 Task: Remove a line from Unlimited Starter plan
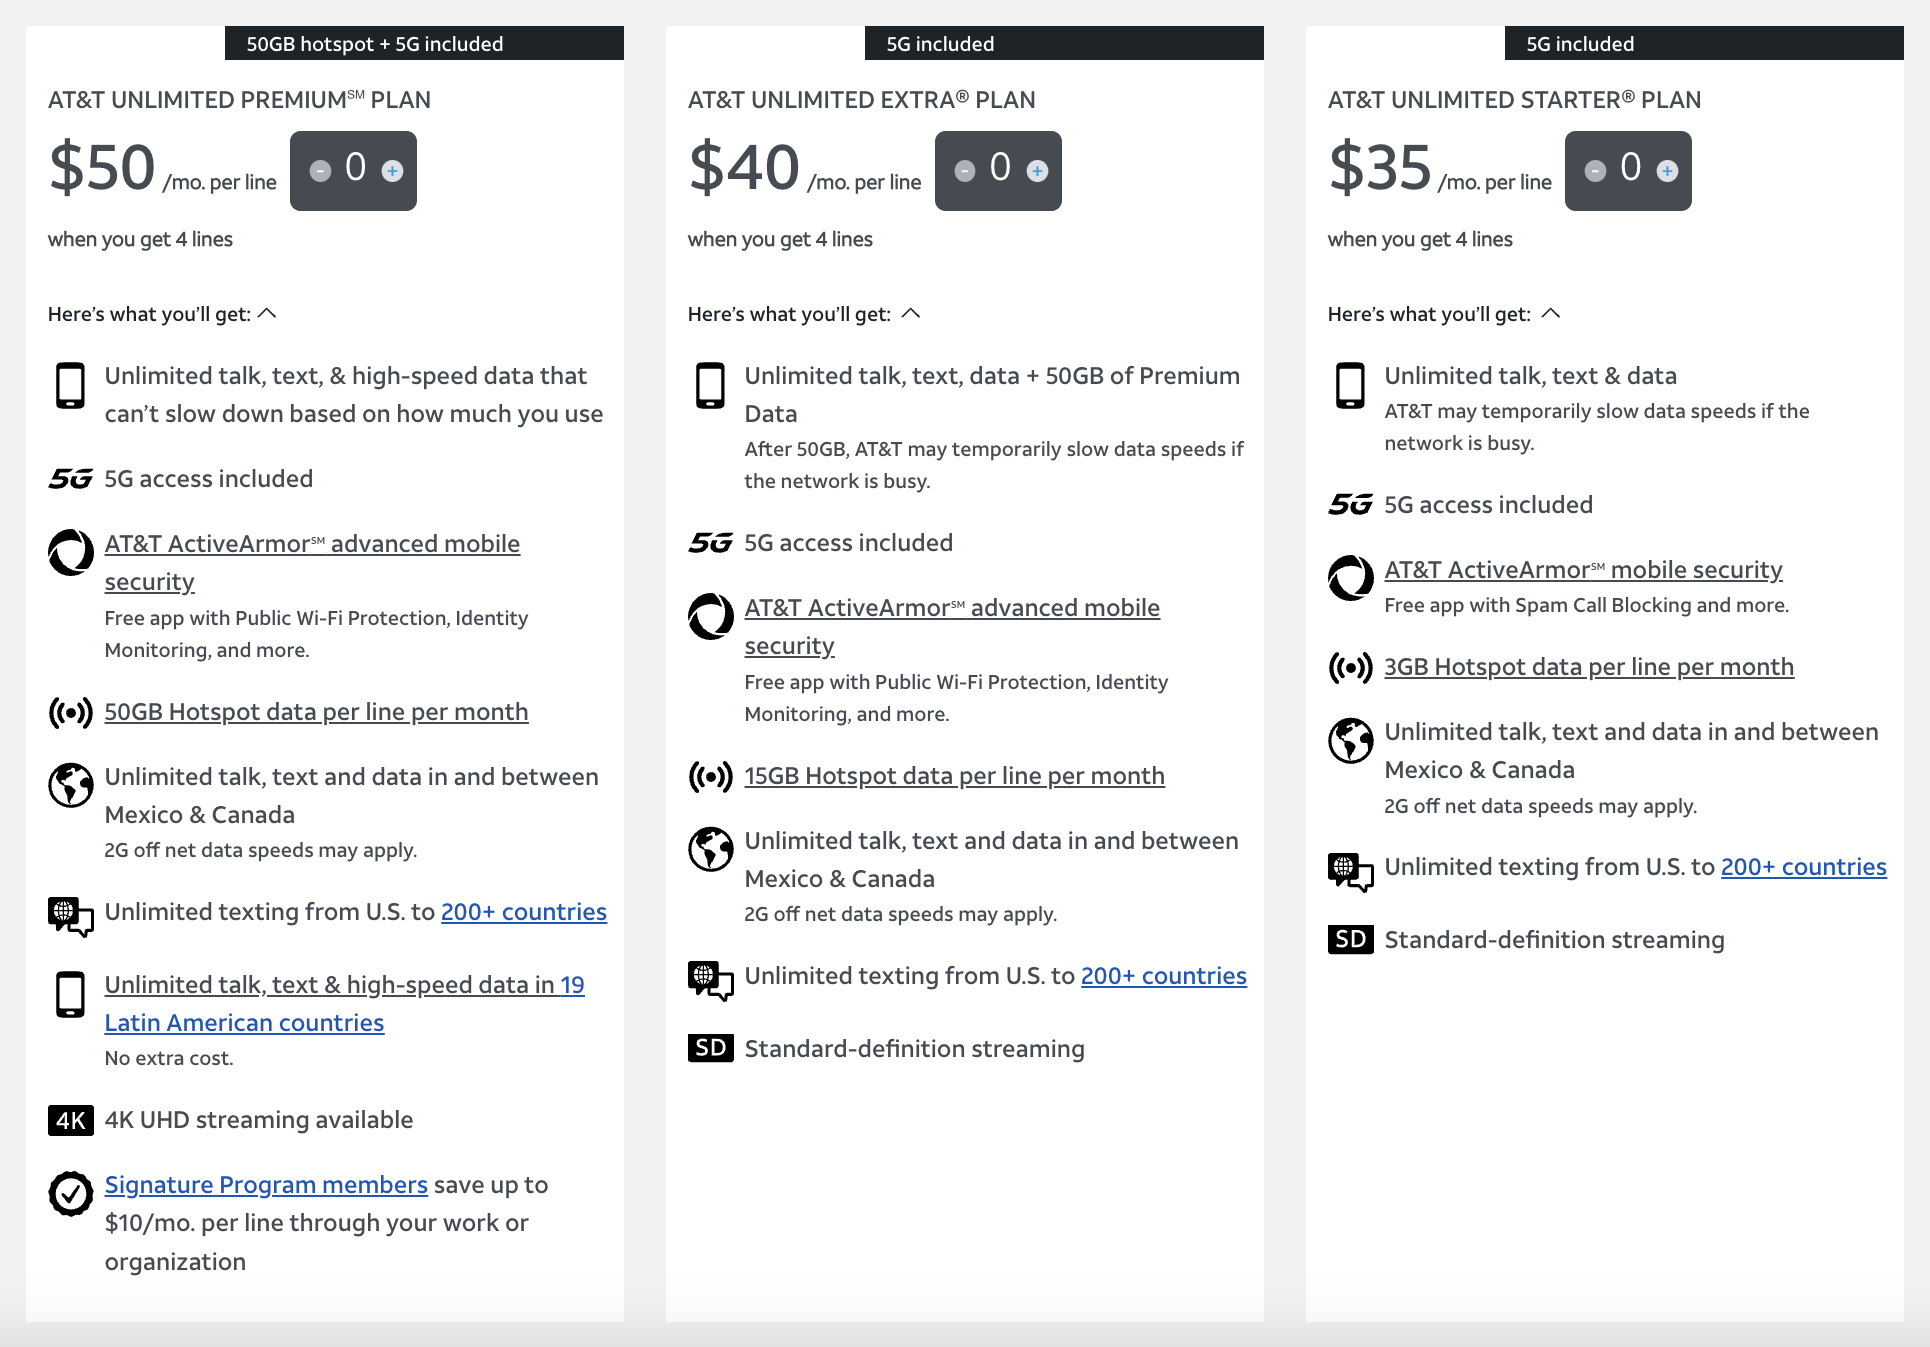pyautogui.click(x=1596, y=171)
